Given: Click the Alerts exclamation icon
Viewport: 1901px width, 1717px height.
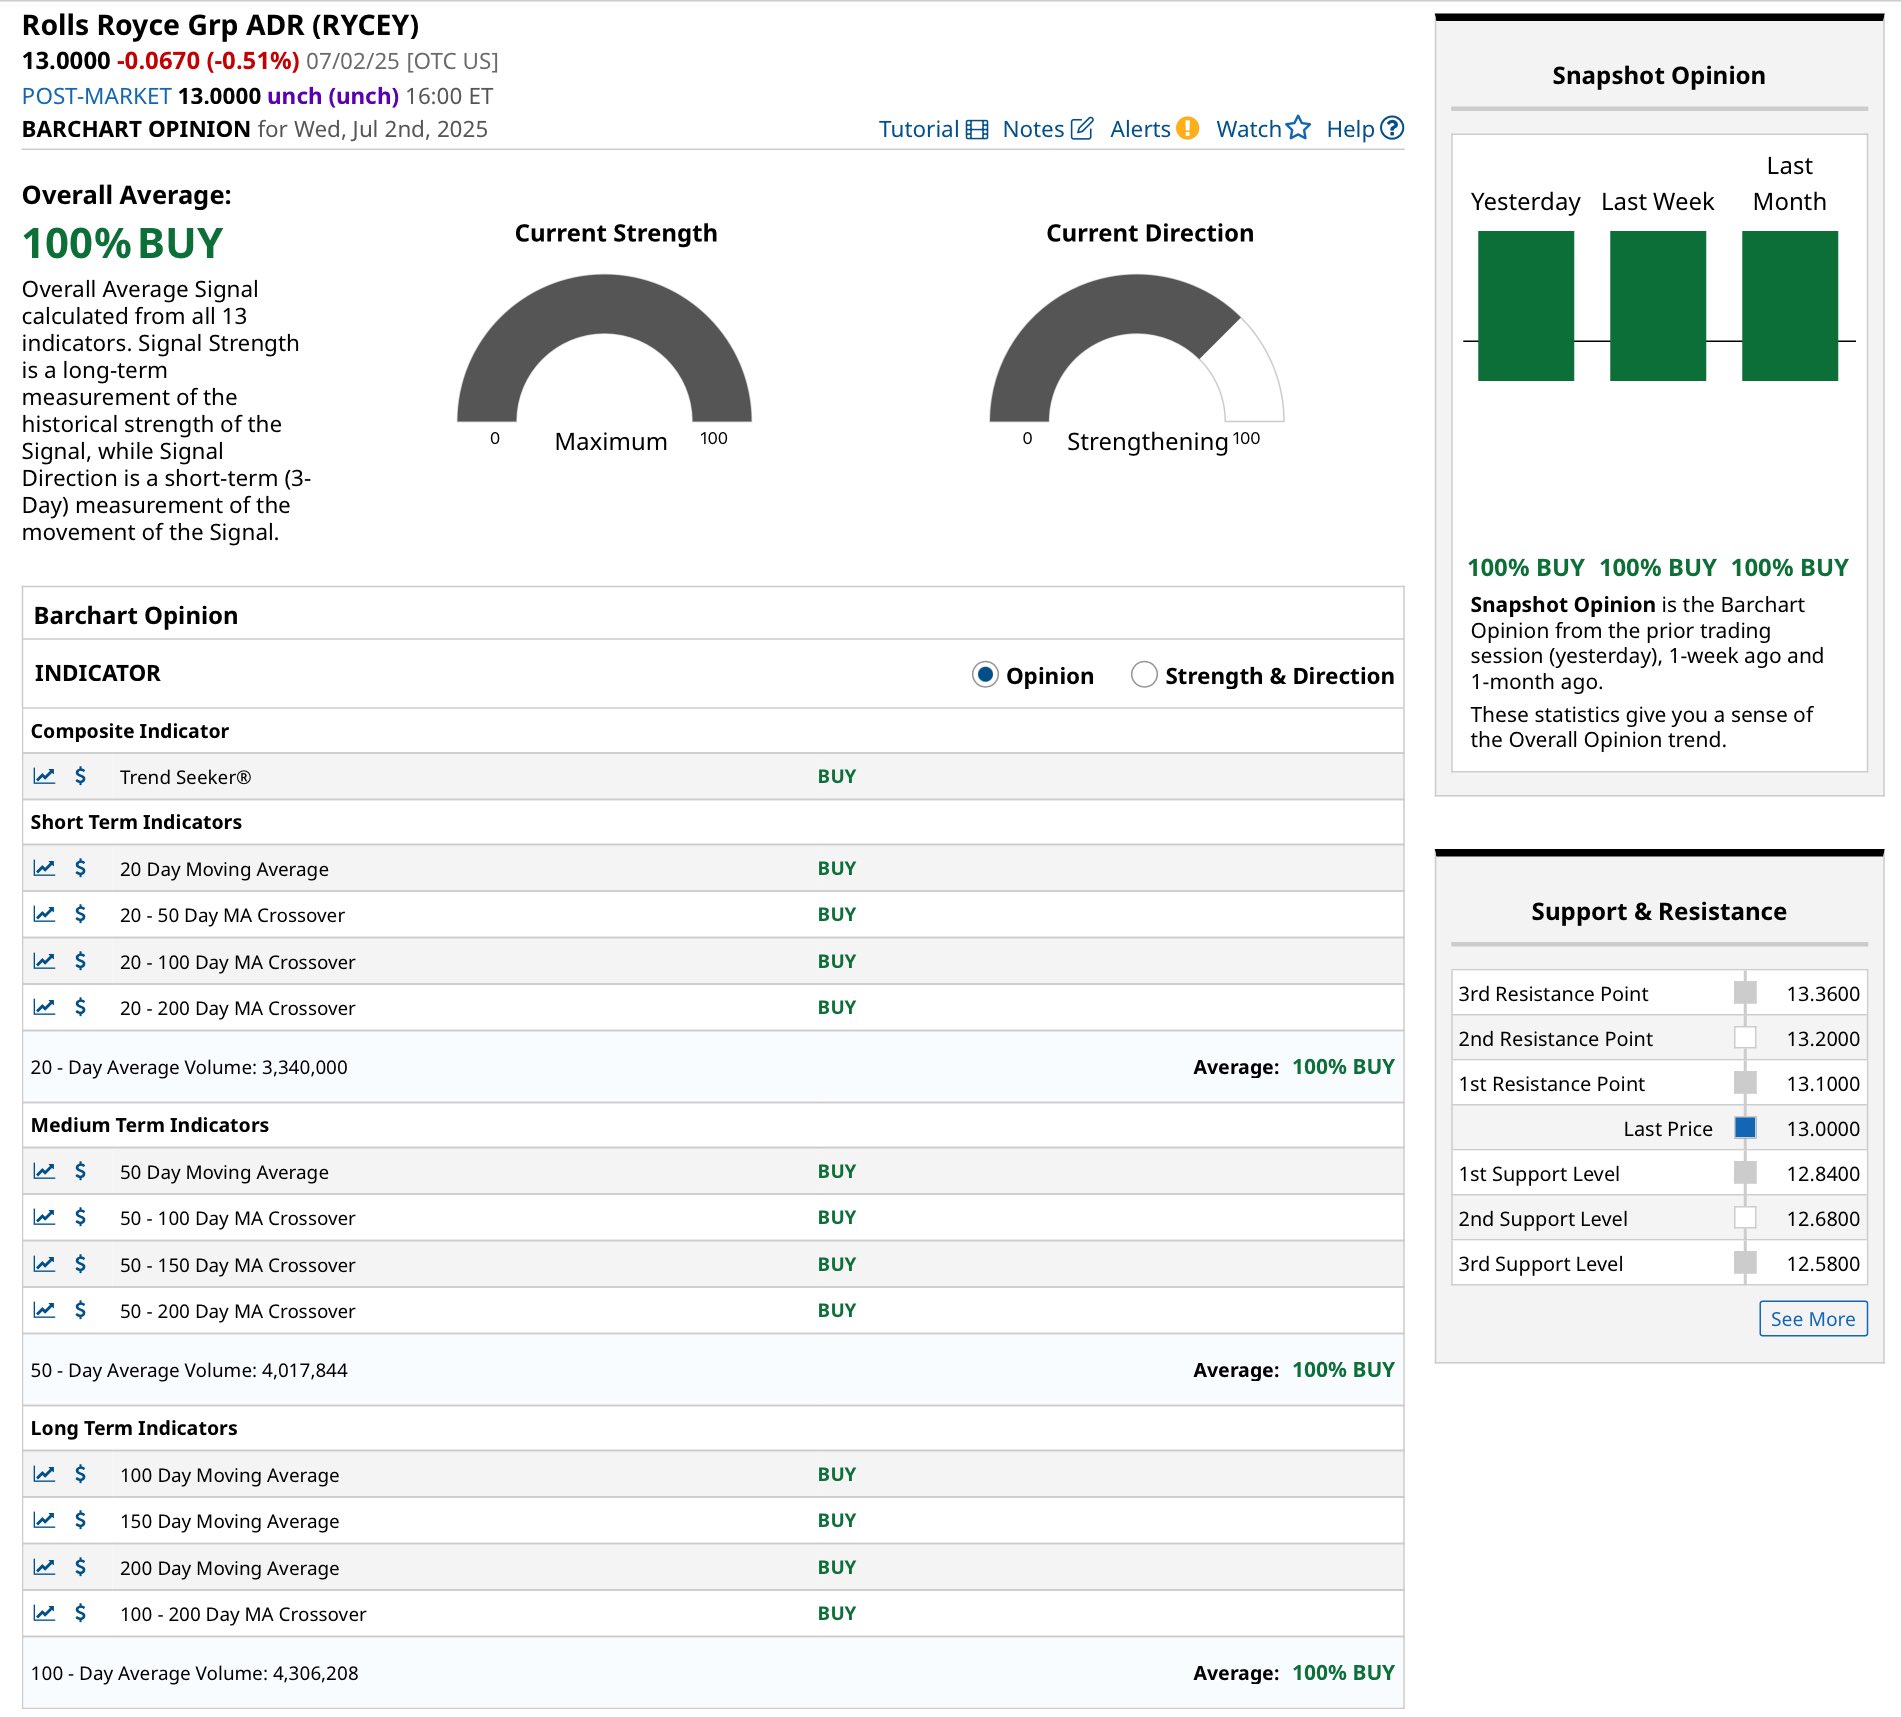Looking at the screenshot, I should click(1187, 128).
